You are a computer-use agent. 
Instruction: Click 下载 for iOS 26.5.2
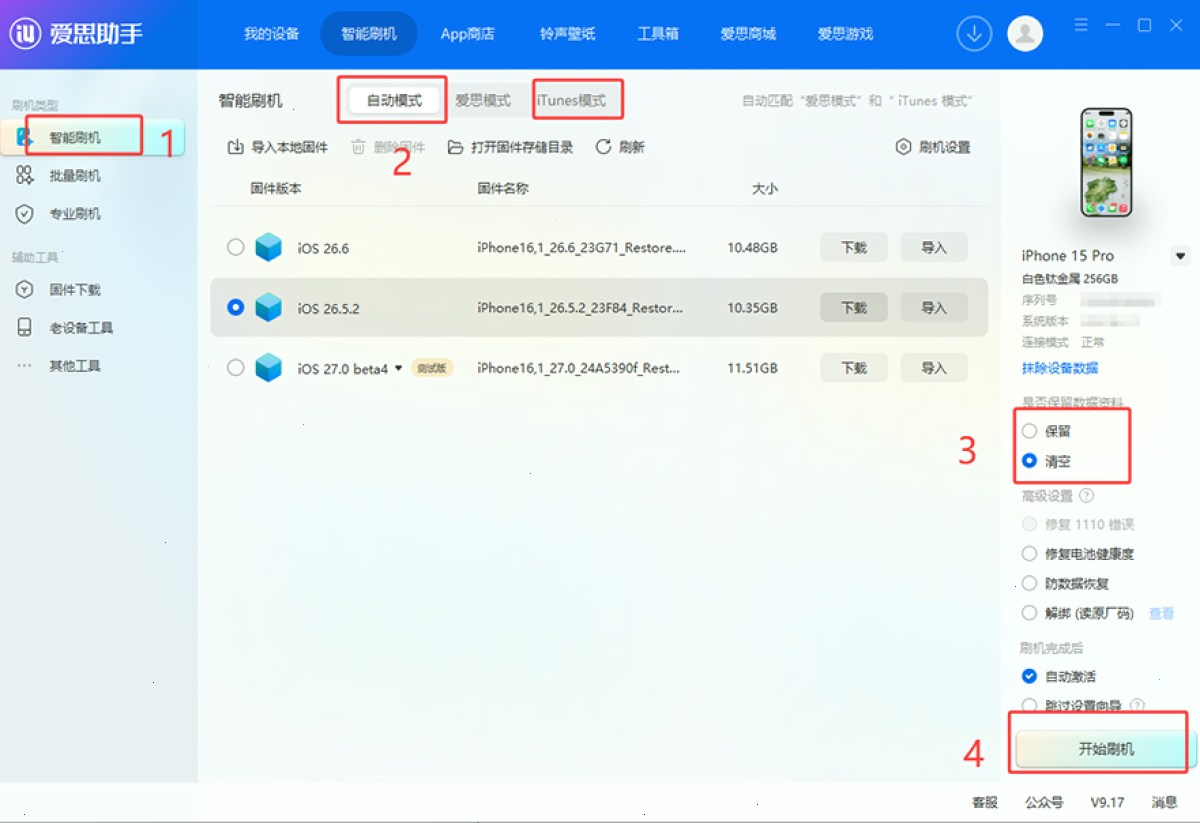854,307
